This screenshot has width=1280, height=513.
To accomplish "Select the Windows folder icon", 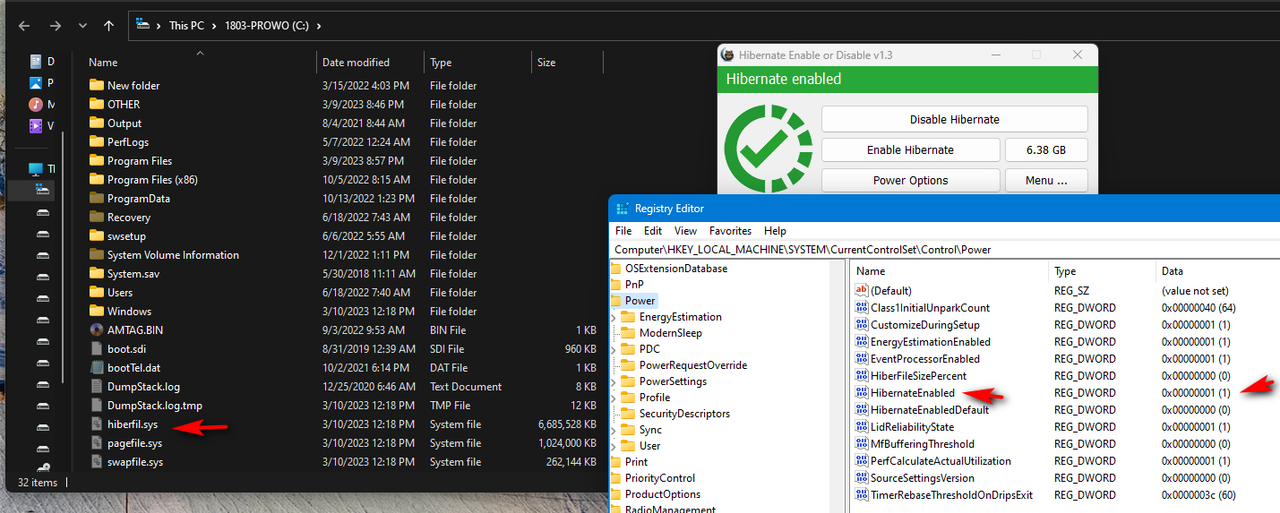I will [x=97, y=312].
